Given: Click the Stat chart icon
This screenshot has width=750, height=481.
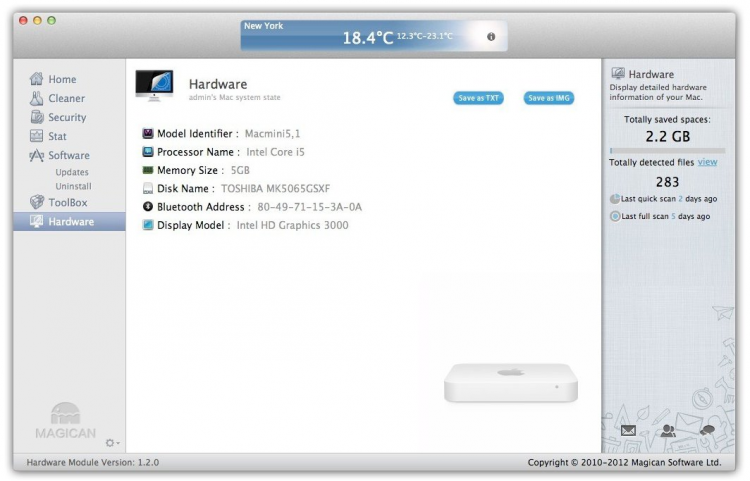Looking at the screenshot, I should click(x=36, y=136).
